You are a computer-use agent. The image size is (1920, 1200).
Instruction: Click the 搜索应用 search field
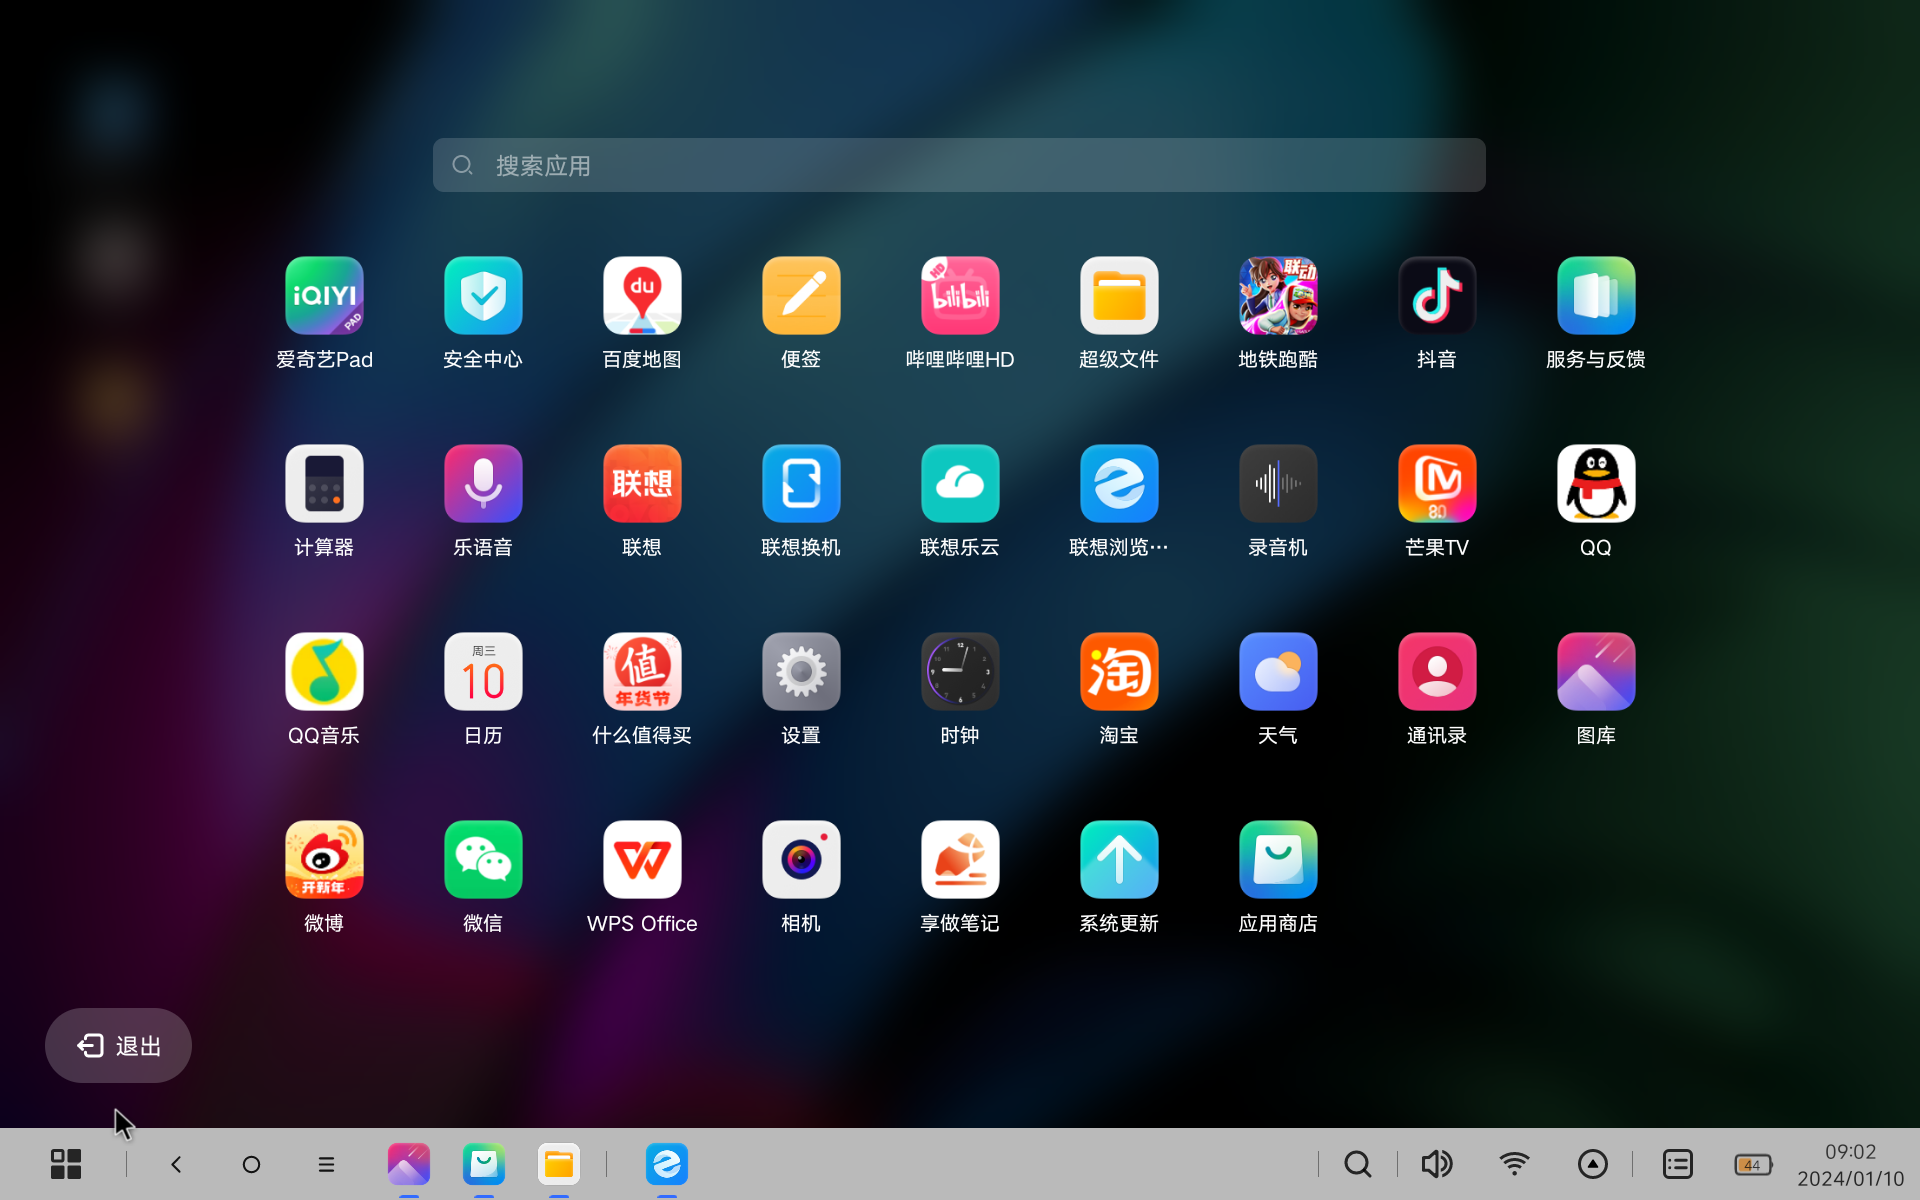click(x=959, y=165)
